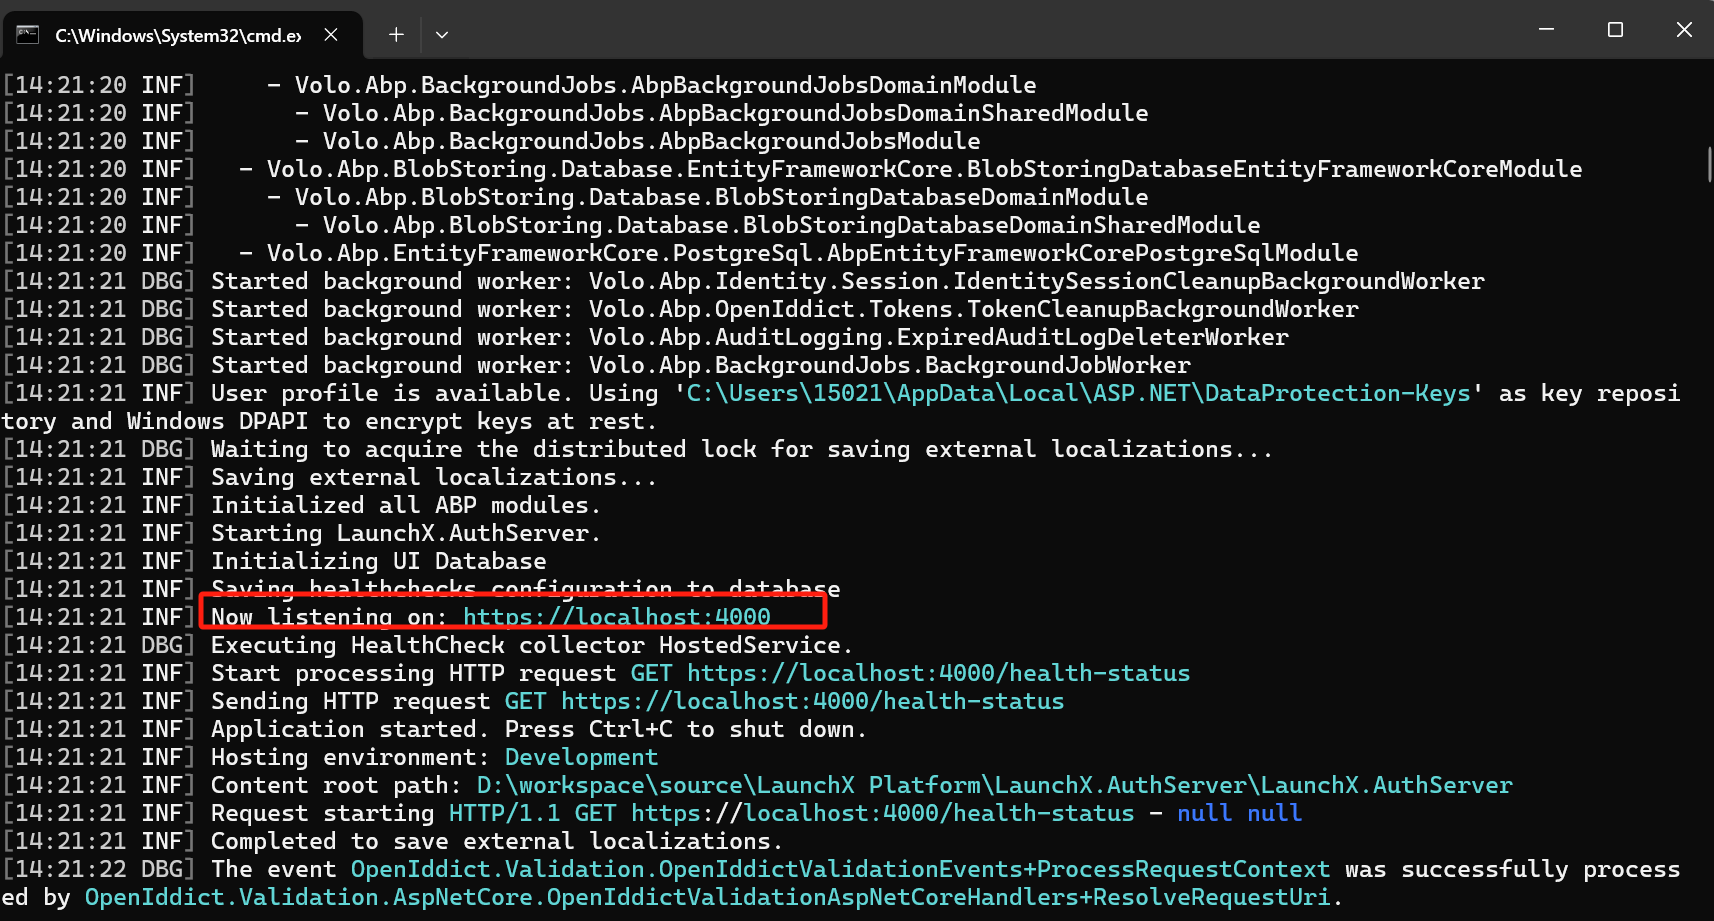1714x921 pixels.
Task: Open health-status URL in 'Request starting' line
Action: pos(882,813)
